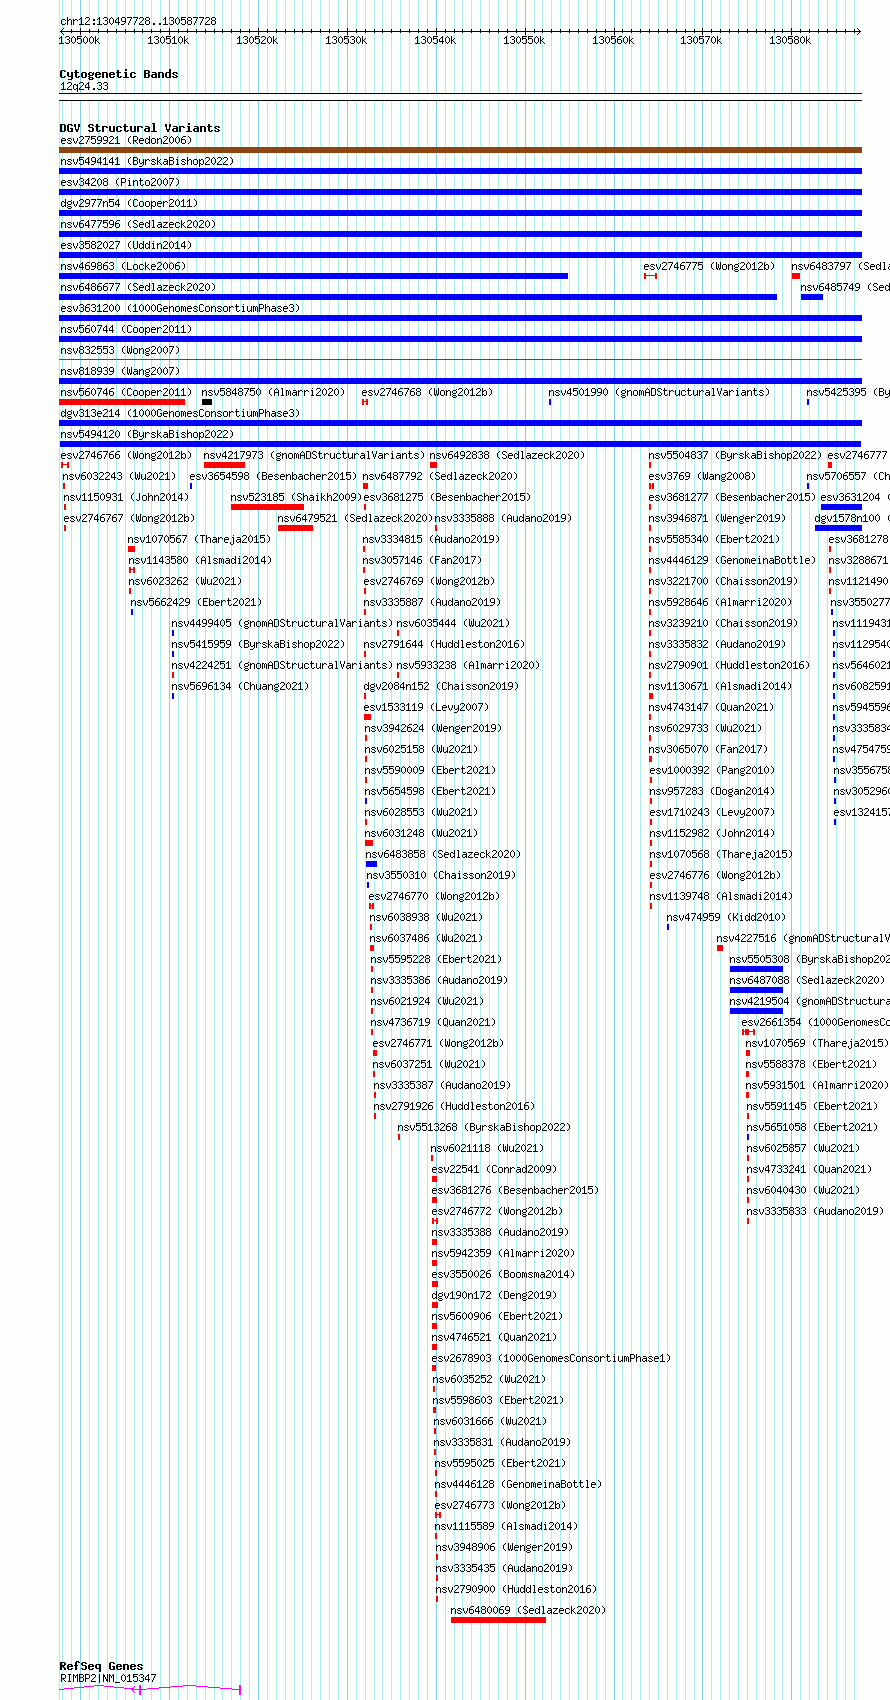Open variant dgv190n172 (Deng2019)

494,1295
